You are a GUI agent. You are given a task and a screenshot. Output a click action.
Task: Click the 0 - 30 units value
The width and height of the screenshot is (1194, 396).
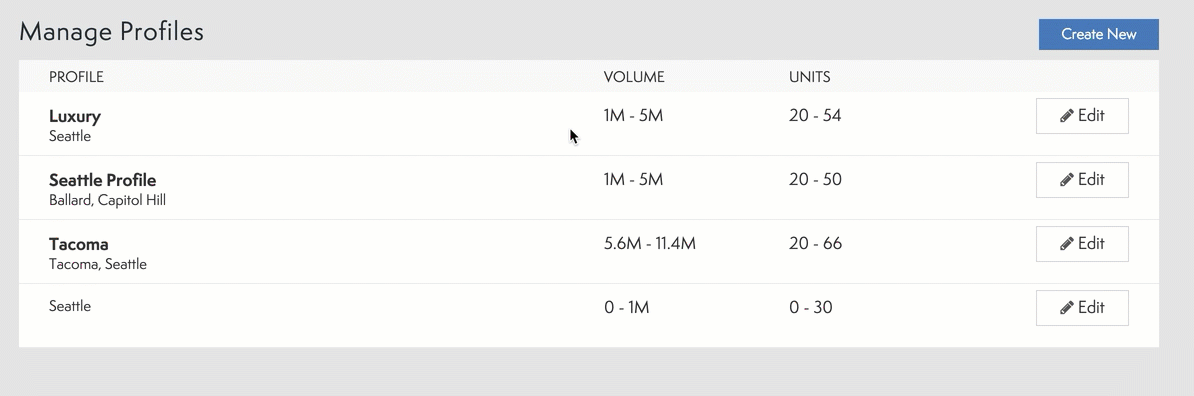pos(810,308)
